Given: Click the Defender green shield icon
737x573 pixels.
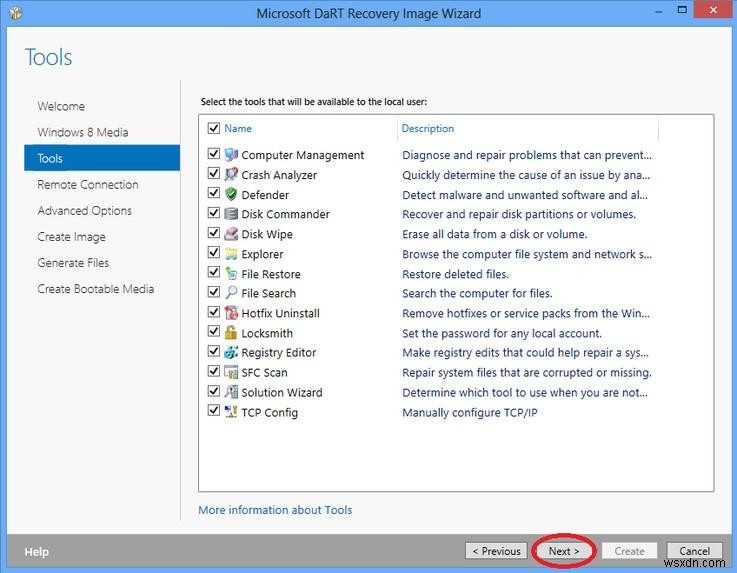Looking at the screenshot, I should [x=231, y=194].
